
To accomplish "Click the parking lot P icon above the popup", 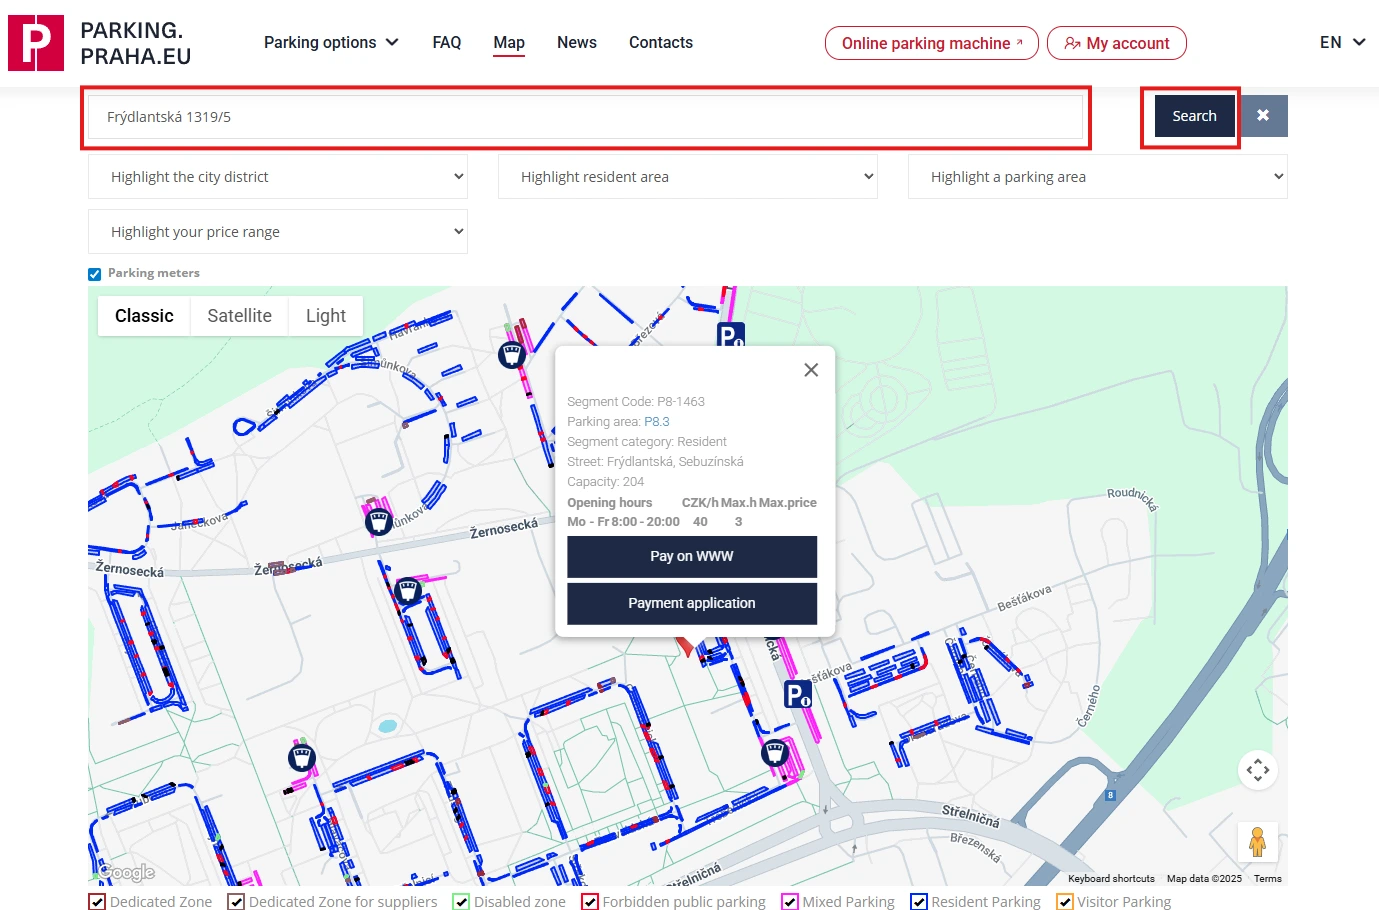I will click(731, 335).
